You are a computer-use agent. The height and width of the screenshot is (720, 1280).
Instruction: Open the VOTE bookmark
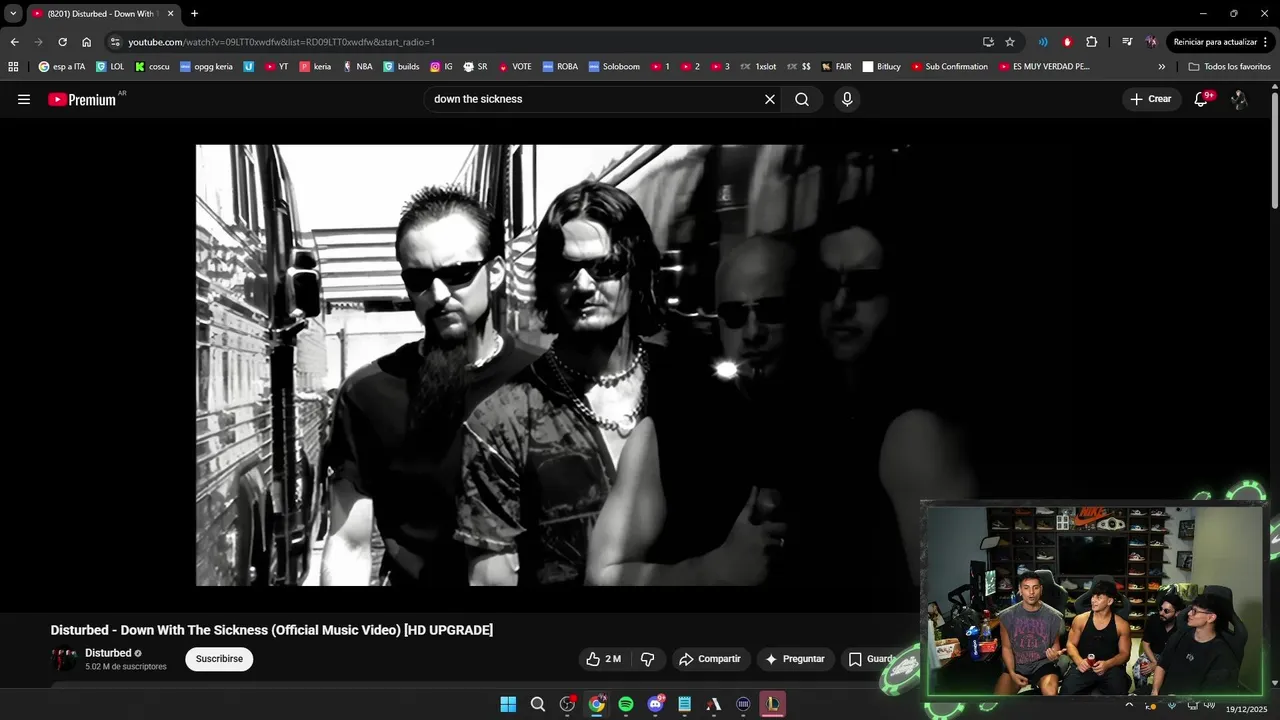pos(515,67)
